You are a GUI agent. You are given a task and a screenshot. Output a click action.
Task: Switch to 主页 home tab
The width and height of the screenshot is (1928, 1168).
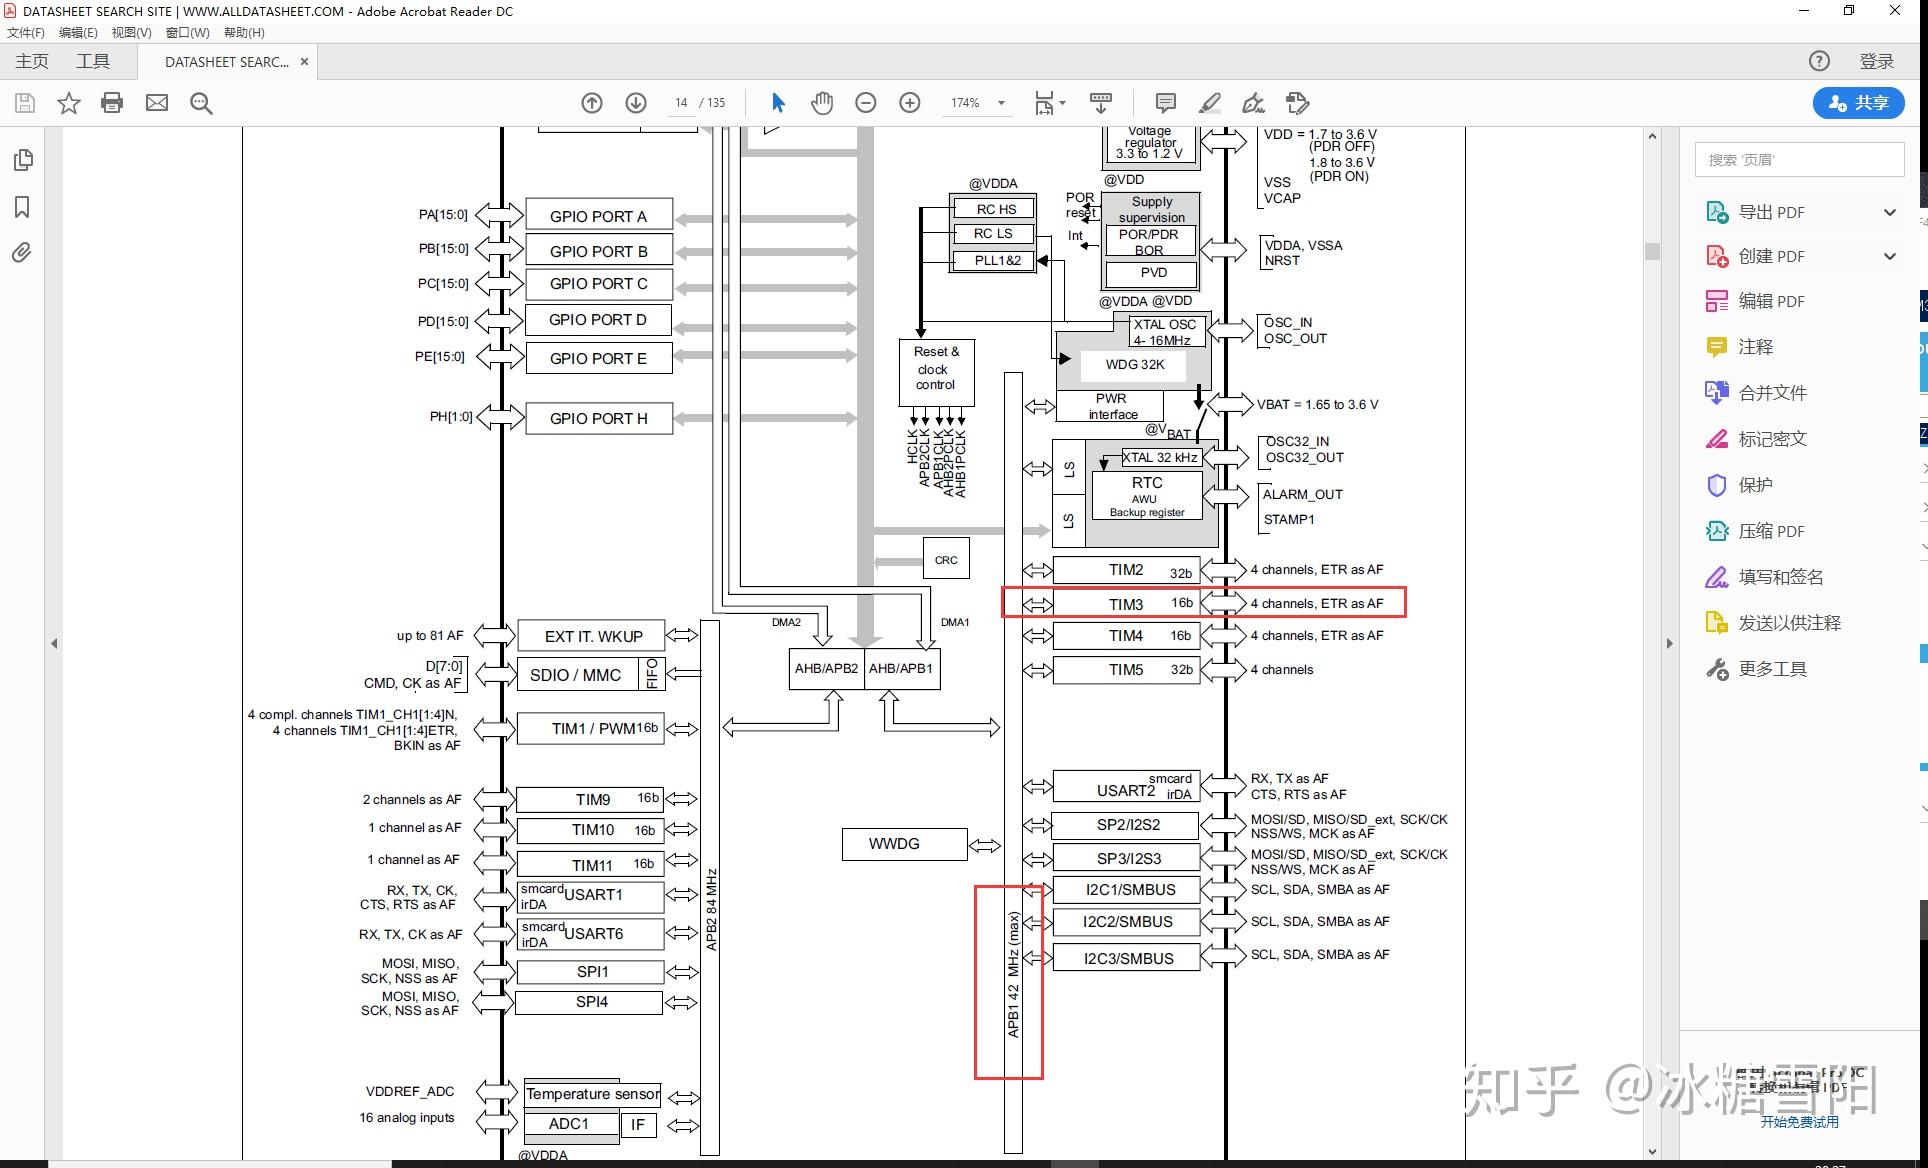[32, 62]
